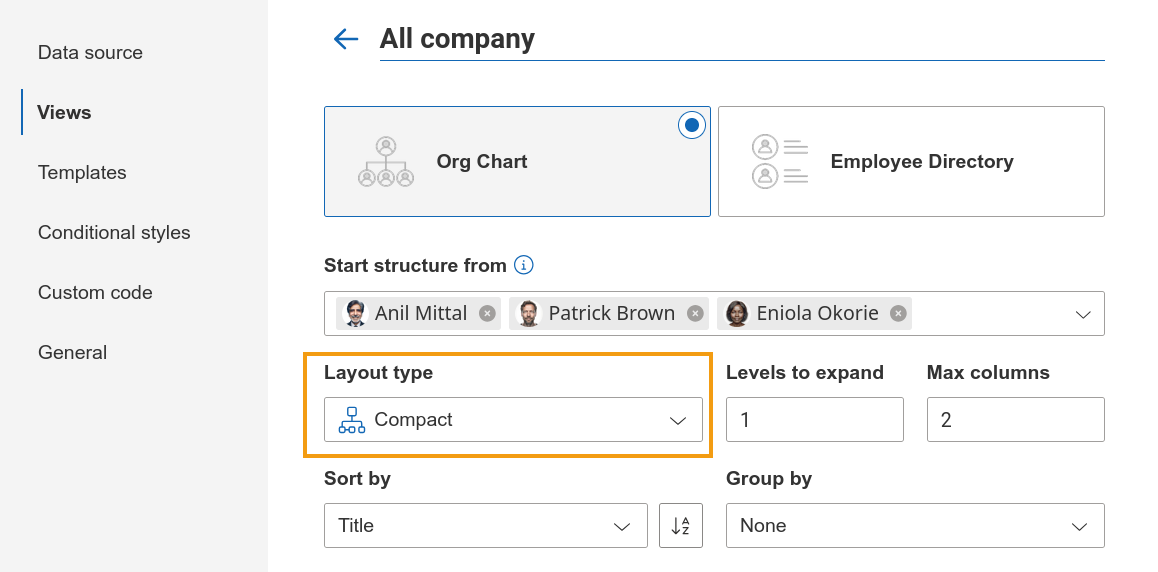Open the Layout type dropdown
This screenshot has height=572, width=1158.
tap(513, 420)
